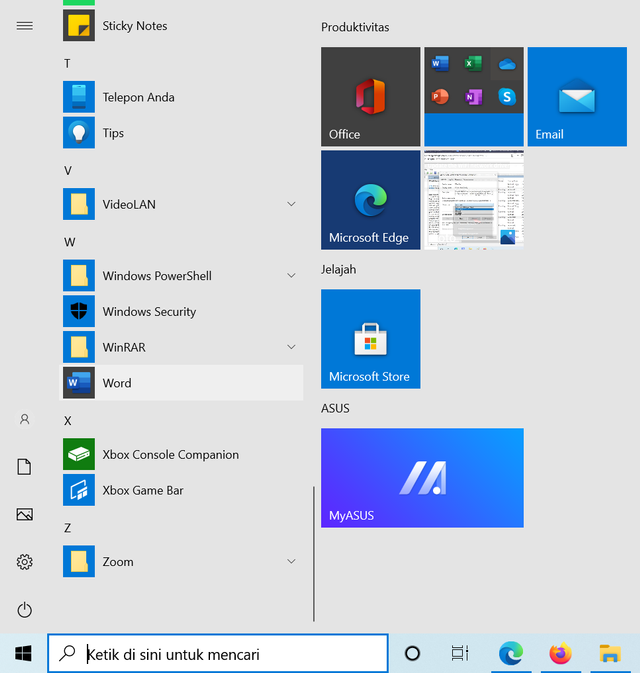Image resolution: width=640 pixels, height=673 pixels.
Task: Open the Pictures sidebar icon
Action: (x=24, y=514)
